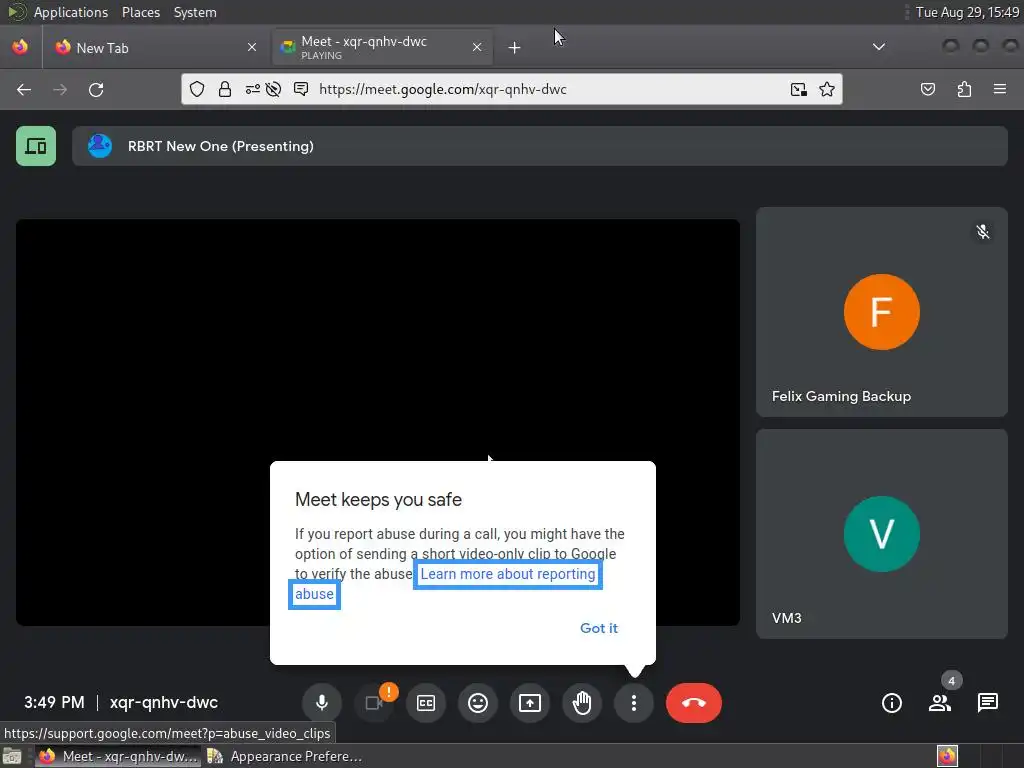Click the show desktop icon in taskbar
Image resolution: width=1024 pixels, height=768 pixels.
pyautogui.click(x=12, y=756)
